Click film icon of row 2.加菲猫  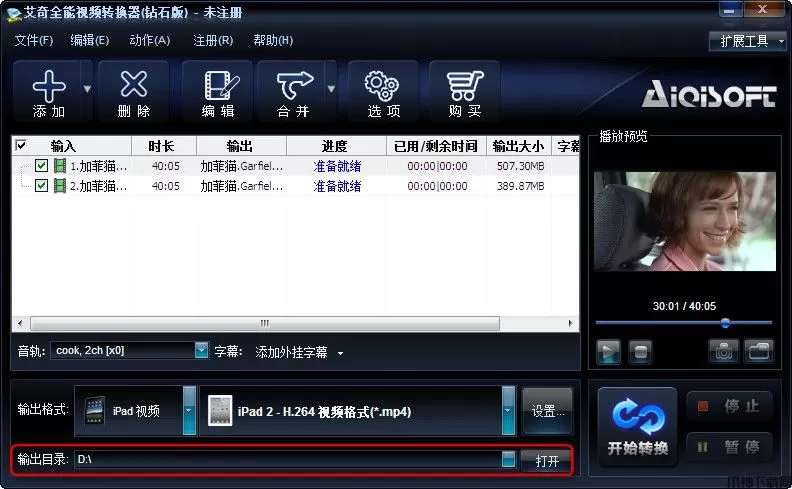pos(60,186)
